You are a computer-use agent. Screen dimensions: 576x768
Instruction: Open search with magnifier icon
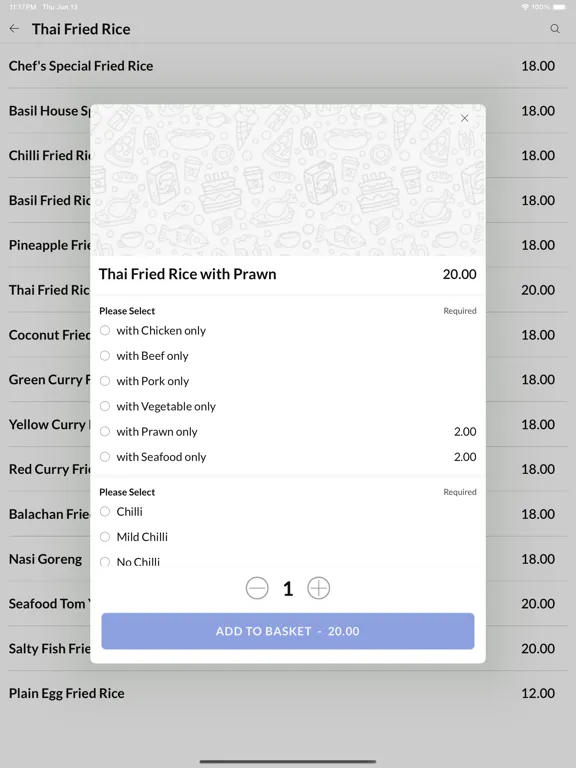[554, 29]
